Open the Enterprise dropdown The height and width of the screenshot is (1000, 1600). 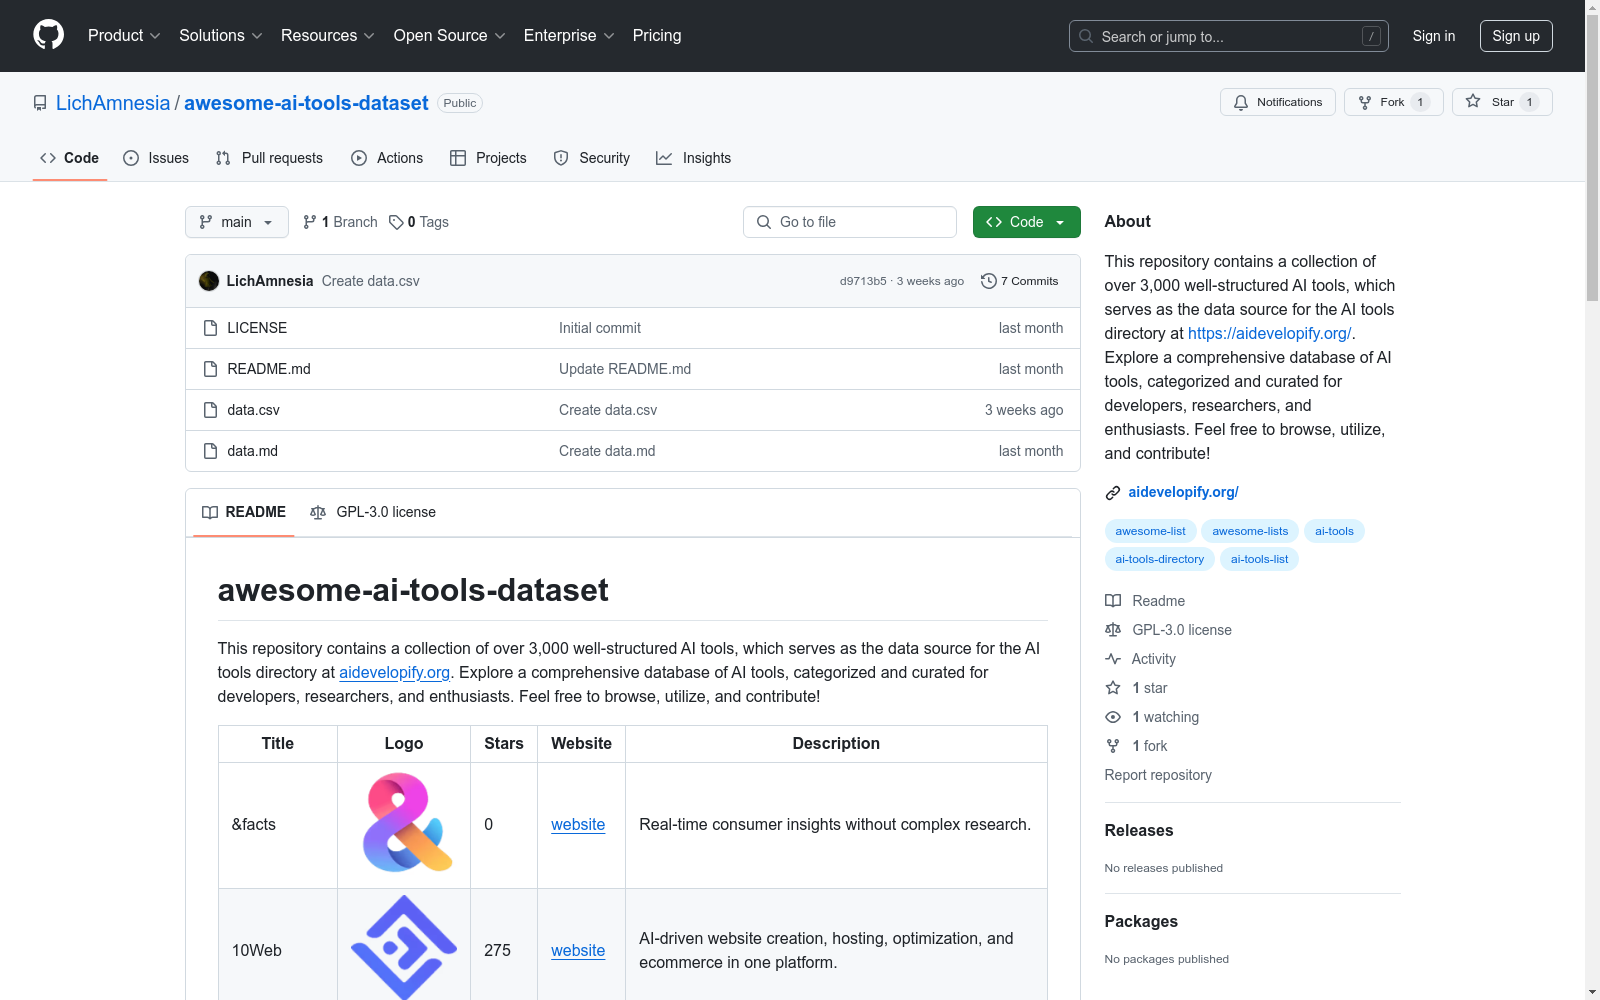tap(569, 36)
